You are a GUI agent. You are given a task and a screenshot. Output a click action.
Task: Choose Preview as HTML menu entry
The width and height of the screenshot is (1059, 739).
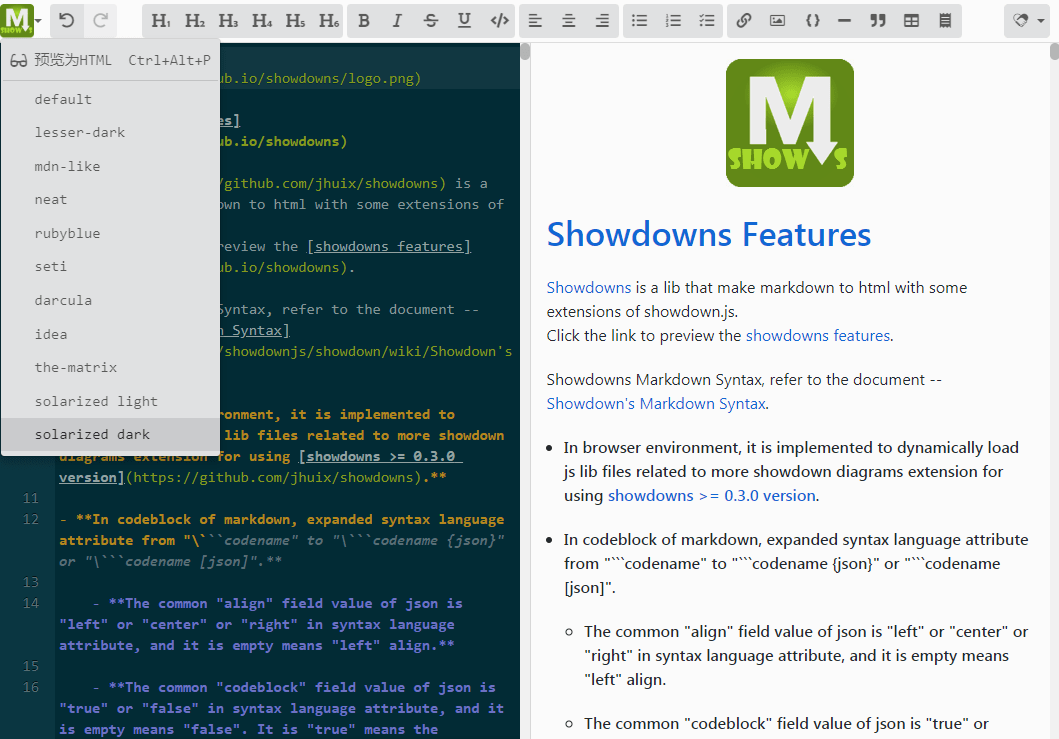tap(111, 60)
